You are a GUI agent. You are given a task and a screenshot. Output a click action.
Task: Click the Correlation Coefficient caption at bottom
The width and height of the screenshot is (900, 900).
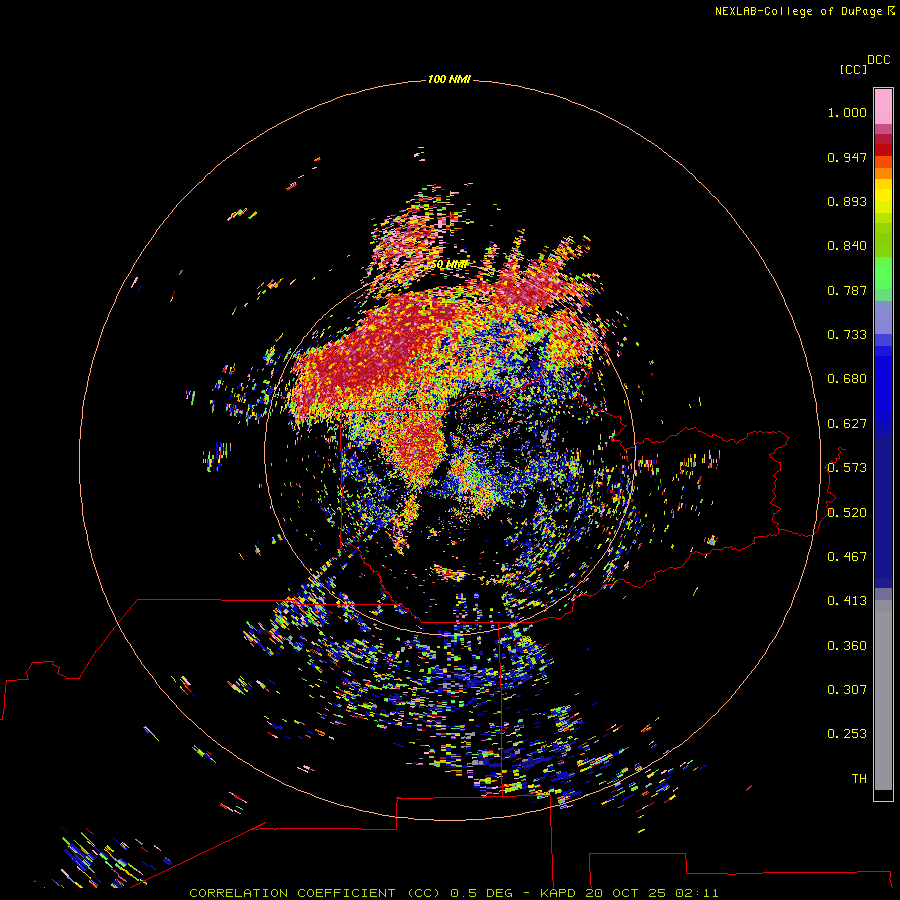click(453, 893)
